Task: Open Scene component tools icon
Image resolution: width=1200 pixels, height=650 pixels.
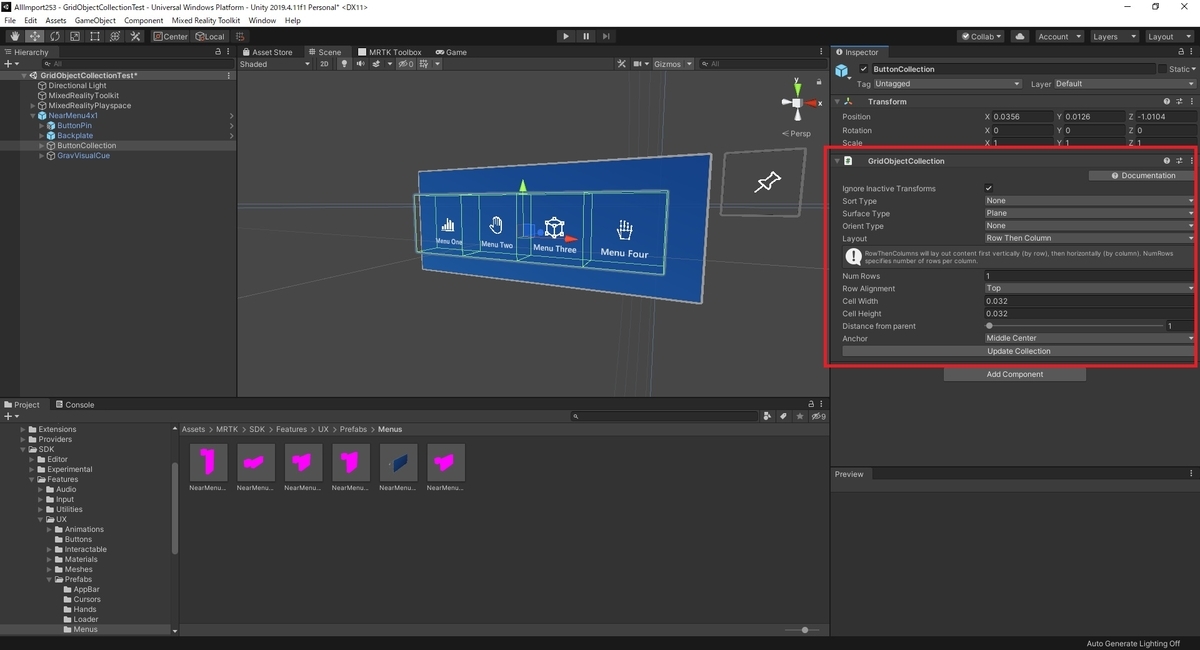Action: coord(621,64)
